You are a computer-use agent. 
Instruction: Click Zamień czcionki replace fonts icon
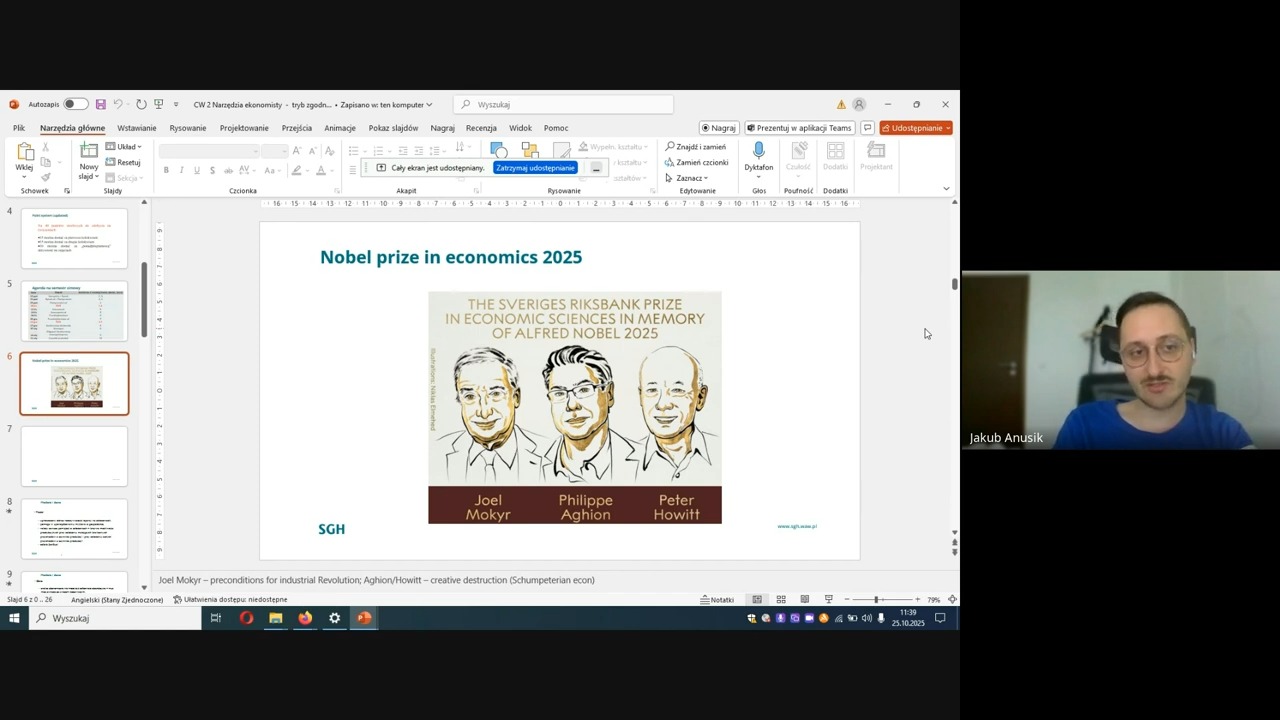(670, 162)
